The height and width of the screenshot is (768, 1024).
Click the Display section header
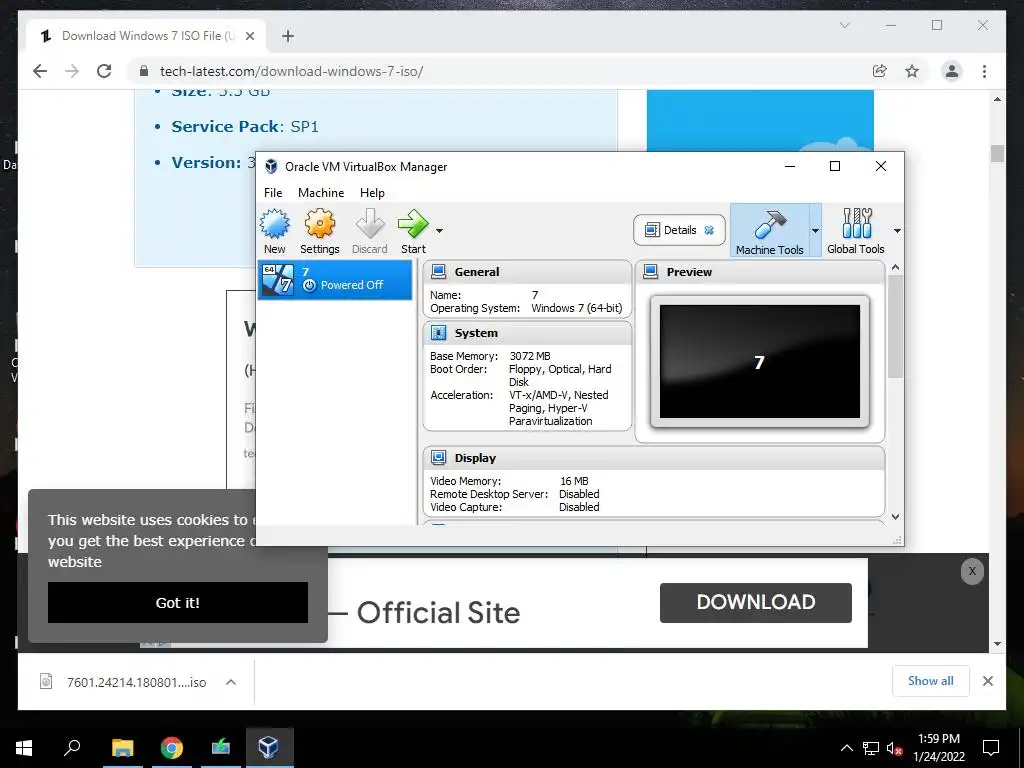tap(654, 458)
